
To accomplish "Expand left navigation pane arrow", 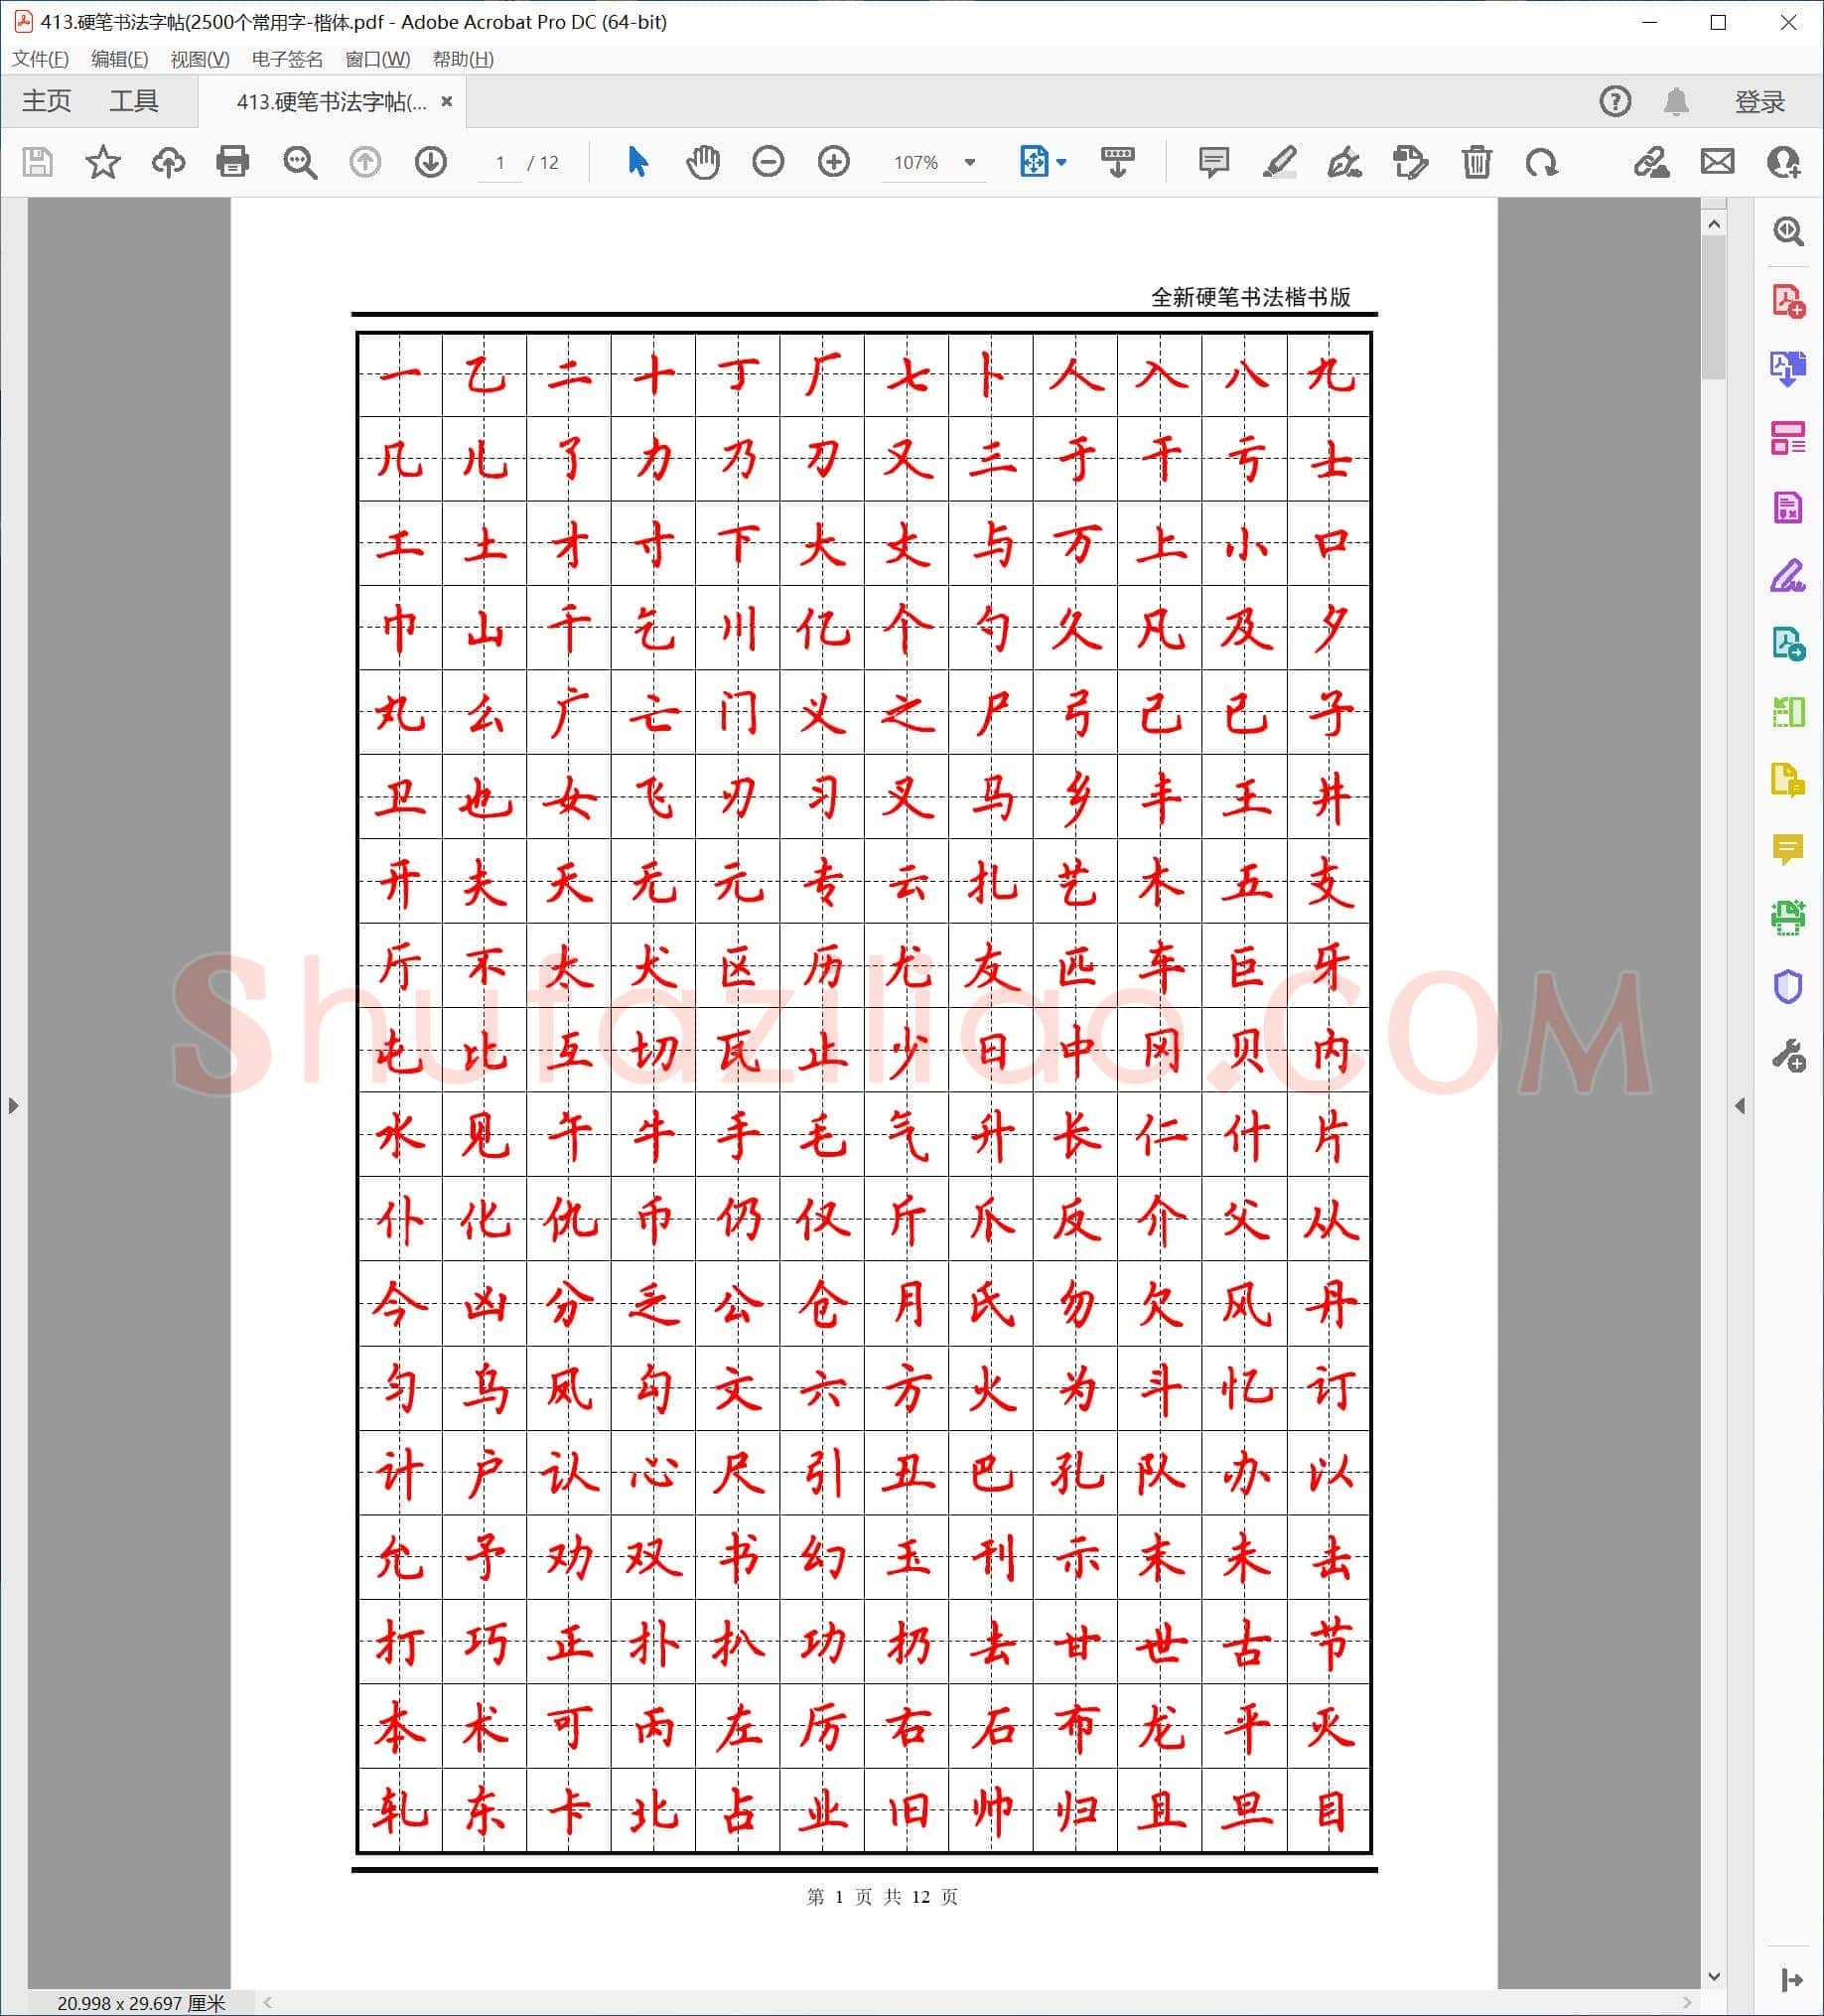I will 13,1105.
